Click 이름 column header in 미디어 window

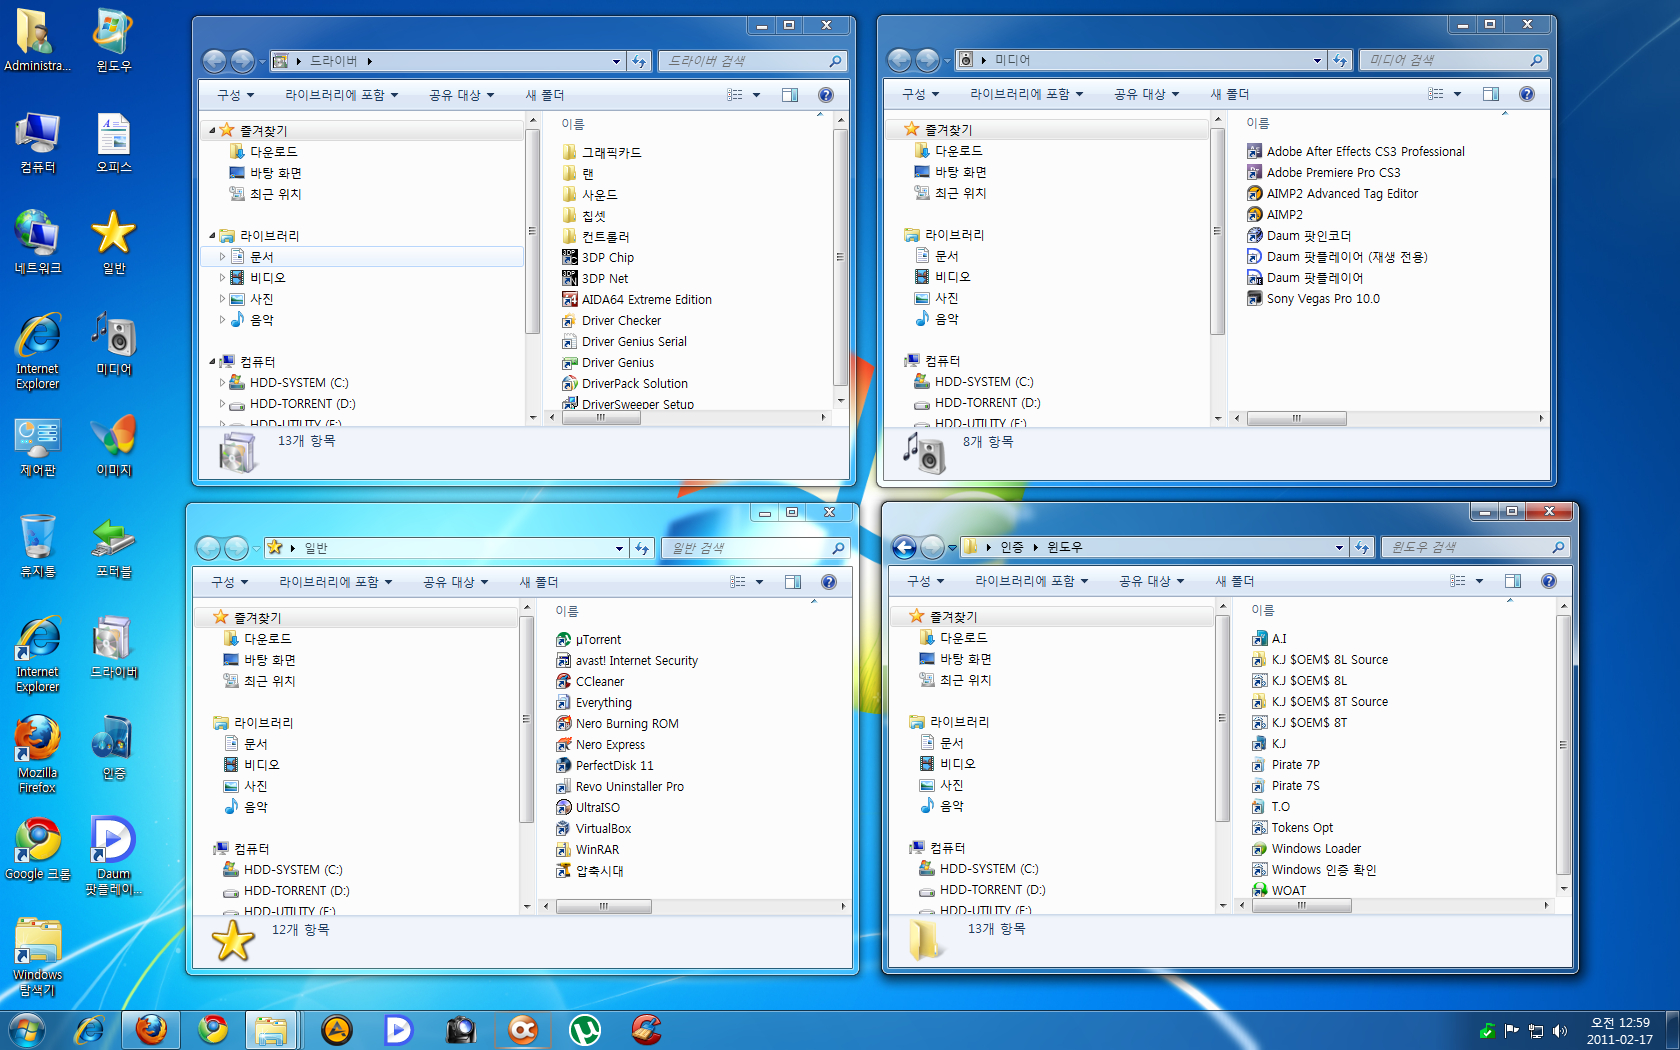pyautogui.click(x=1257, y=123)
